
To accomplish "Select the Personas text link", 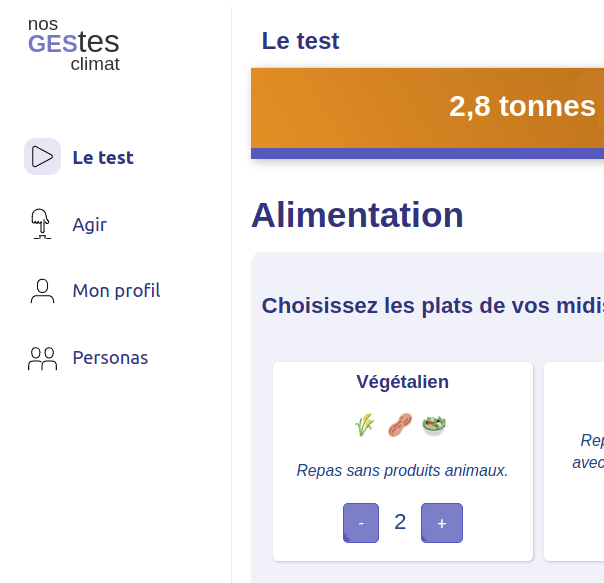I will (110, 358).
